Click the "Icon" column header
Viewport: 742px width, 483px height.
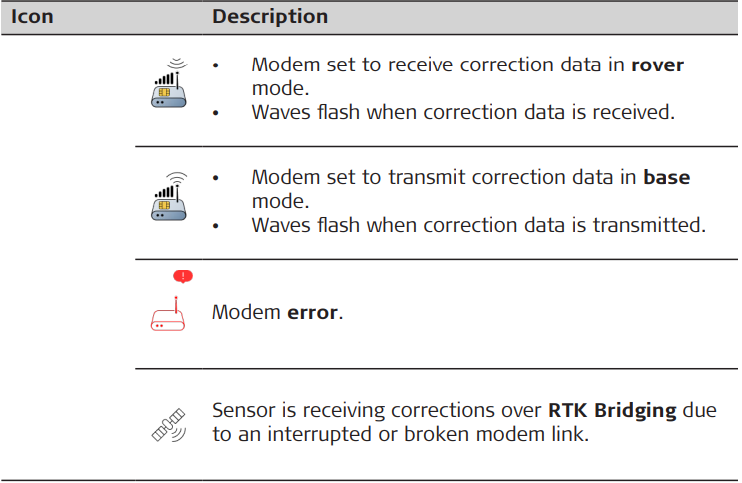32,17
